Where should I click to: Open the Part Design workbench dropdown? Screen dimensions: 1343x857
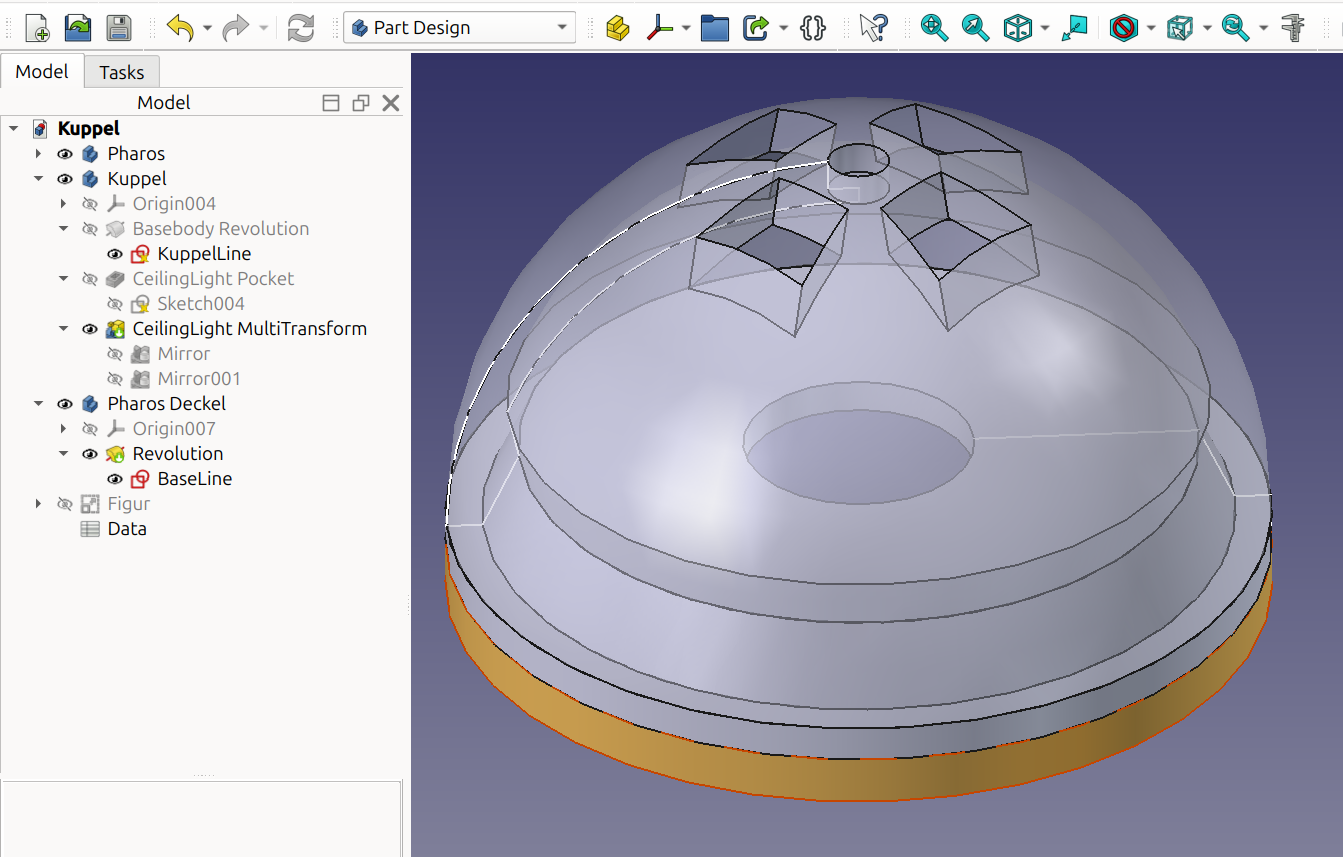(x=459, y=28)
